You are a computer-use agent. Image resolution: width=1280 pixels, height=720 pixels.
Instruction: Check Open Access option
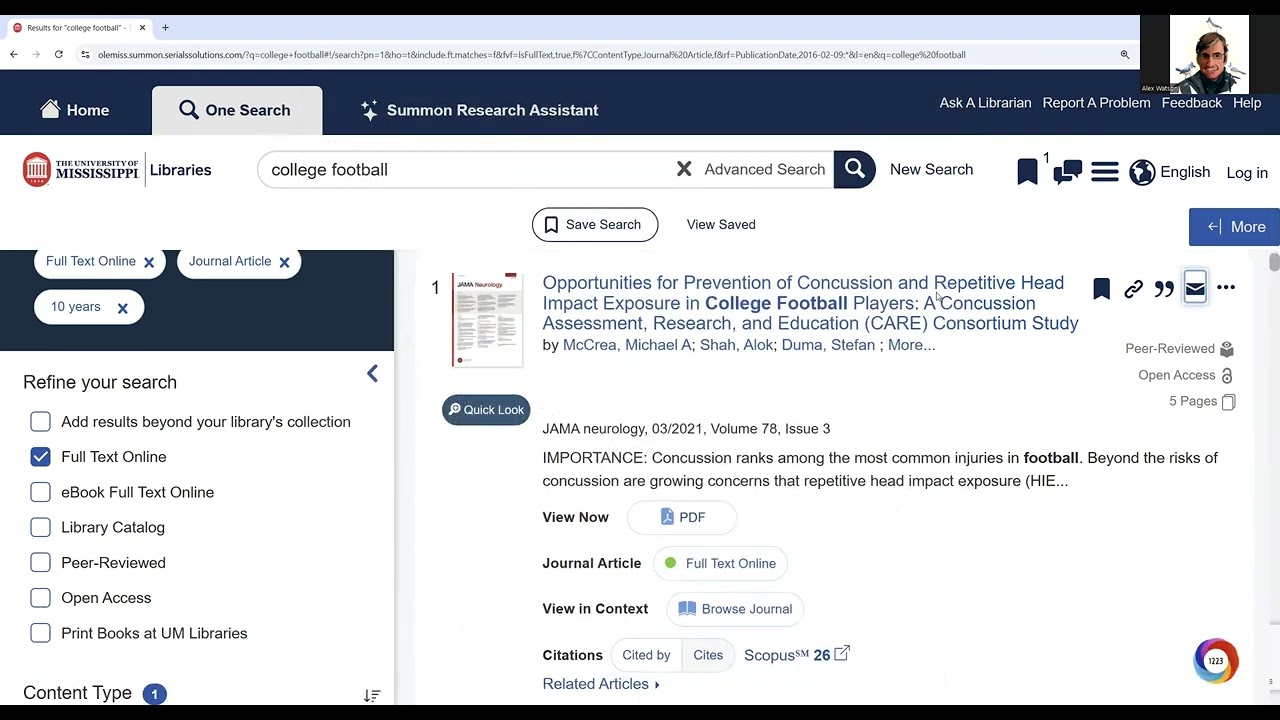[x=40, y=598]
